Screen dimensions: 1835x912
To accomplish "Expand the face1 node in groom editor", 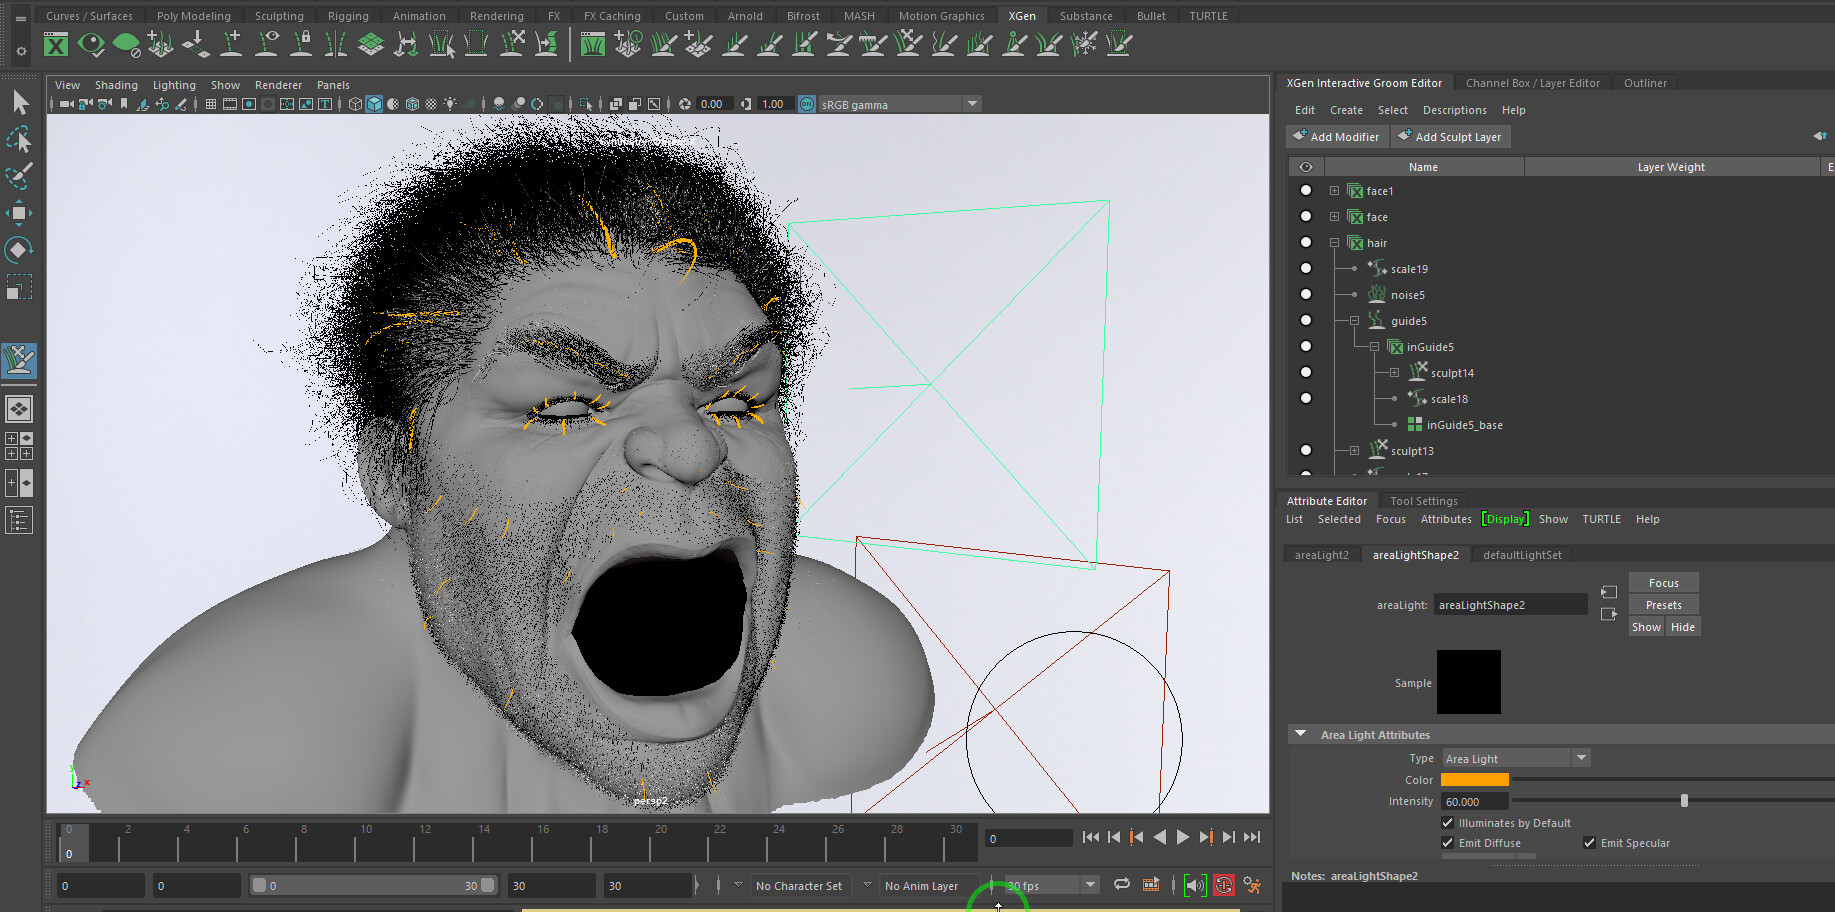I will pyautogui.click(x=1334, y=190).
